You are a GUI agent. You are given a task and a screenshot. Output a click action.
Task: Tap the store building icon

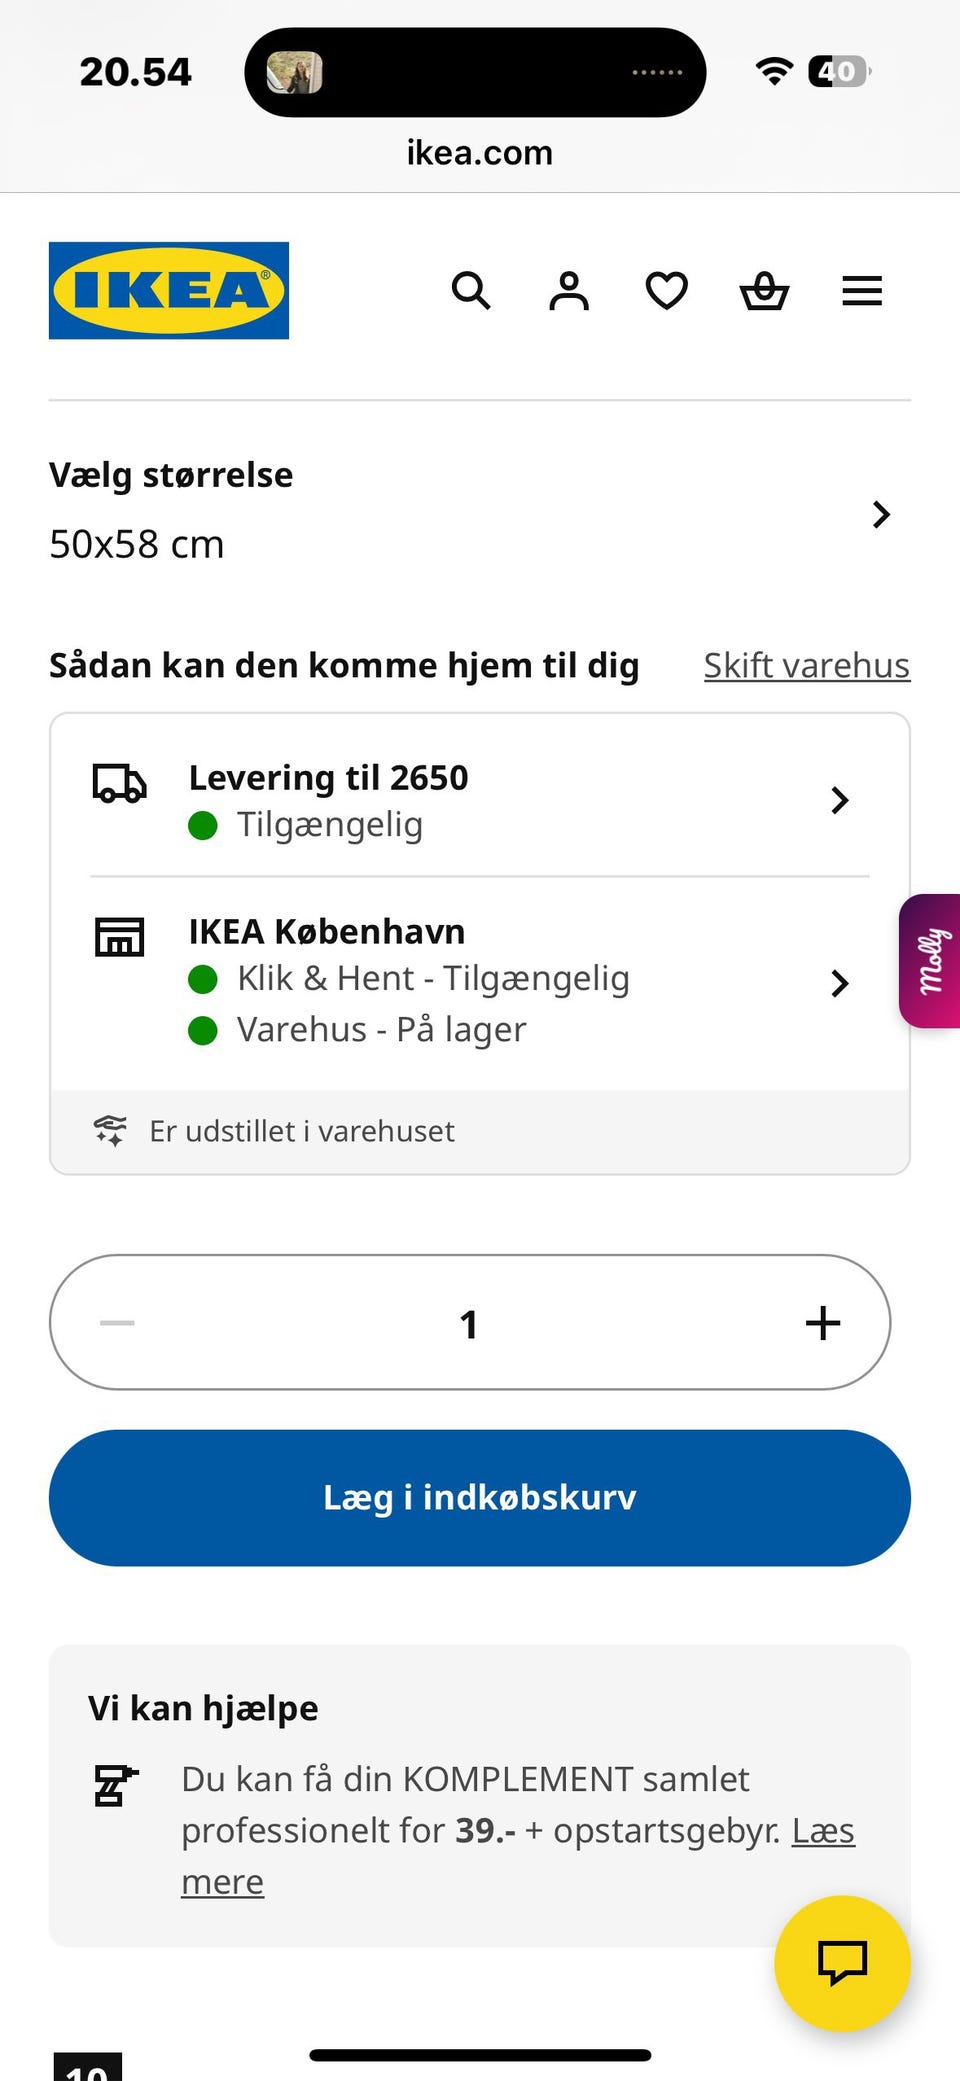(119, 937)
